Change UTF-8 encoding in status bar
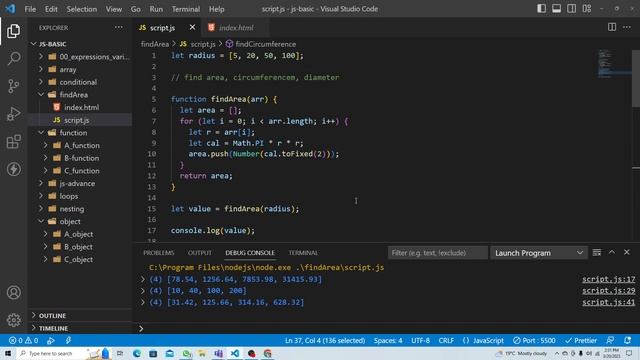Screen dimensions: 640x360 tap(420, 340)
